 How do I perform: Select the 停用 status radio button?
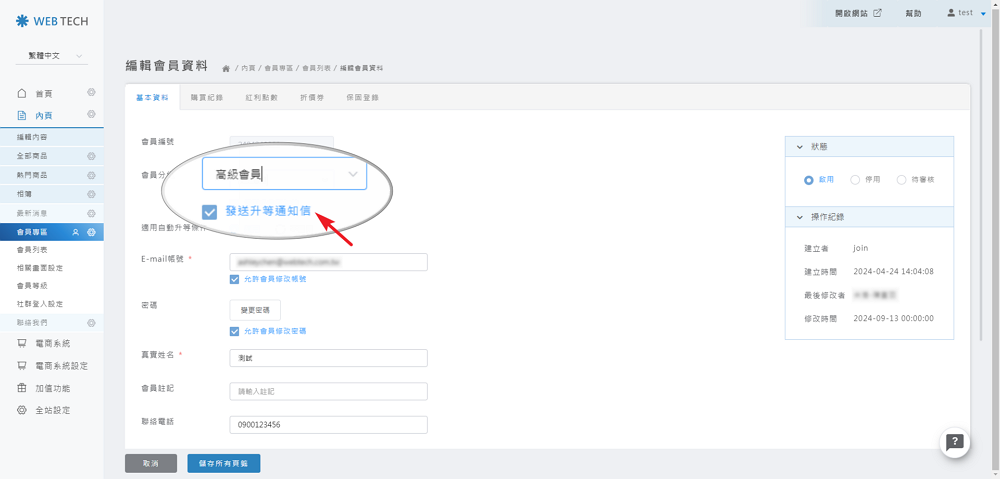pyautogui.click(x=855, y=180)
